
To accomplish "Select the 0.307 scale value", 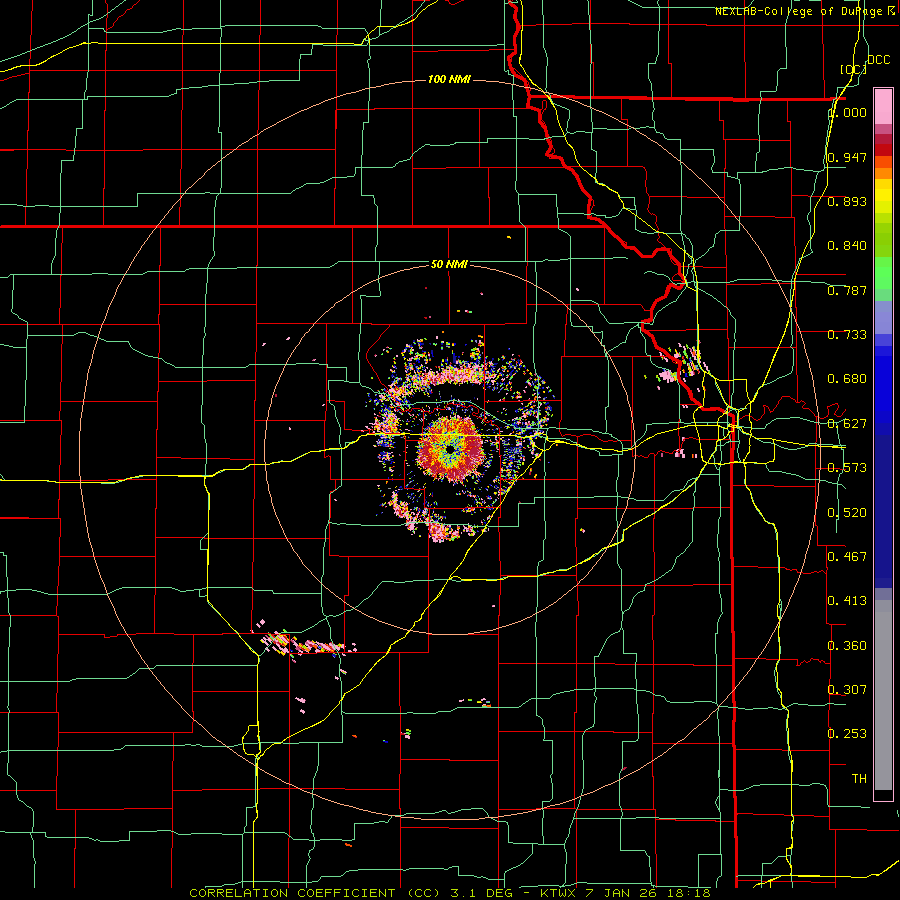I will (847, 689).
